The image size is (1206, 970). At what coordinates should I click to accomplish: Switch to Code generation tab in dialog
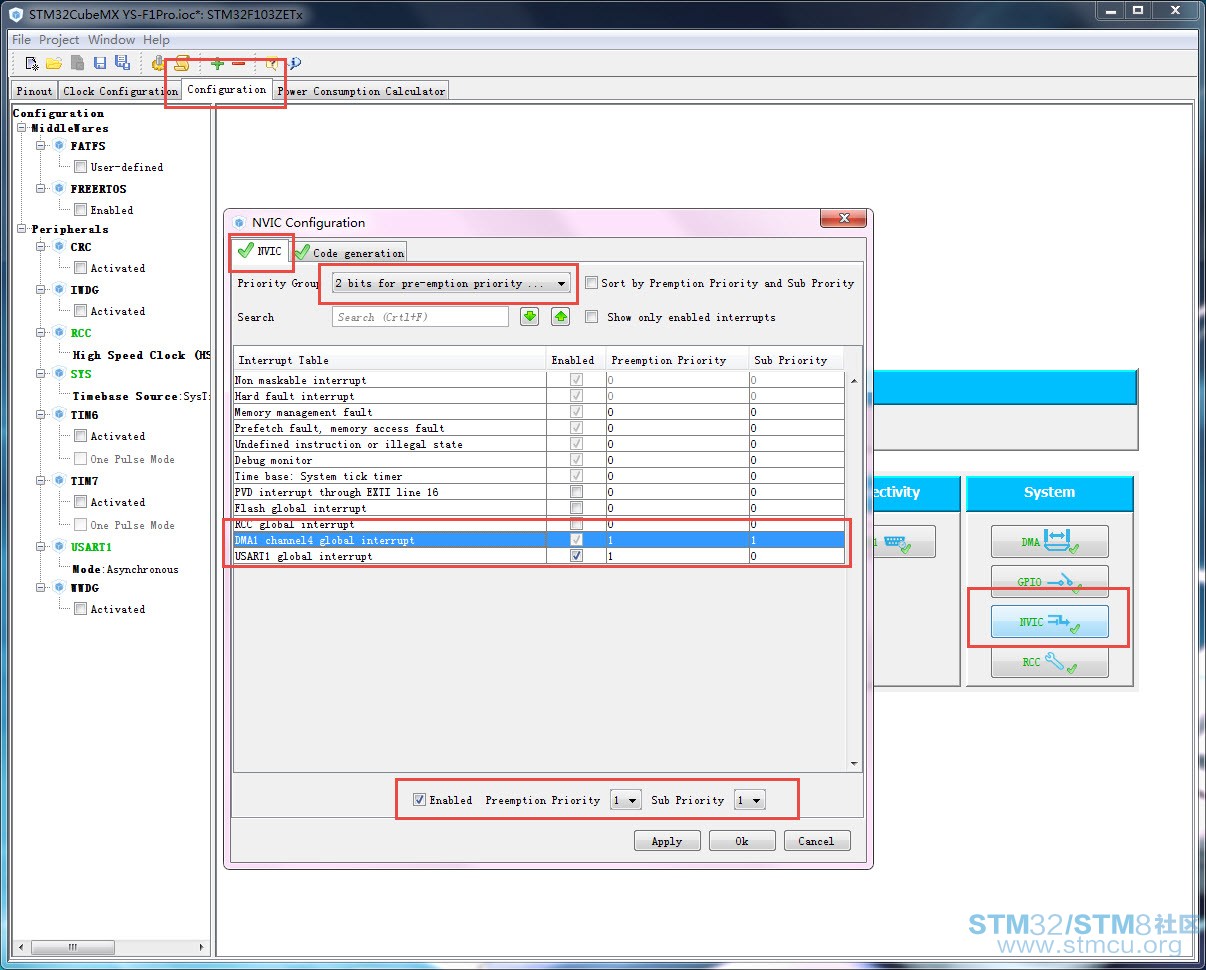pos(350,253)
